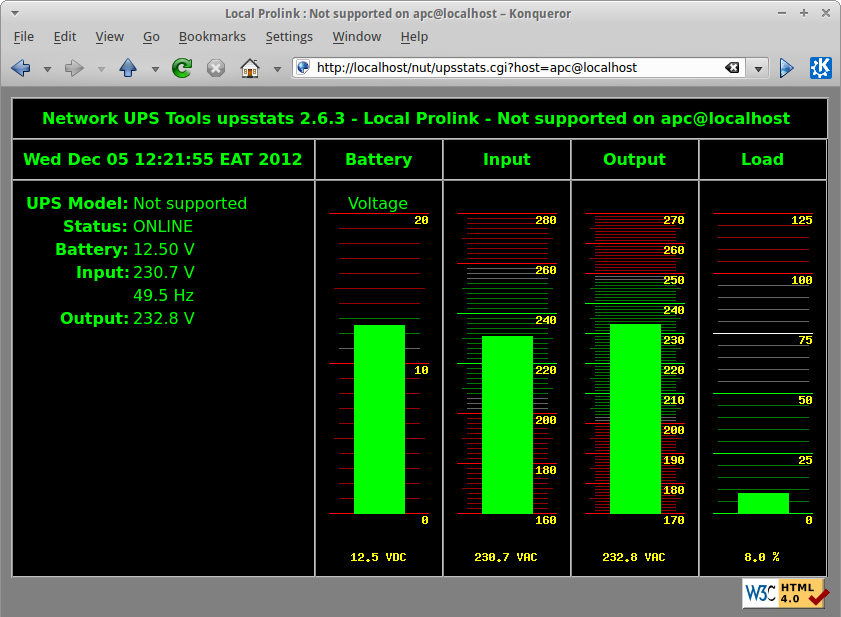Click the '232.8 VAC' graph caption
Screen dimensions: 841x617
[634, 557]
